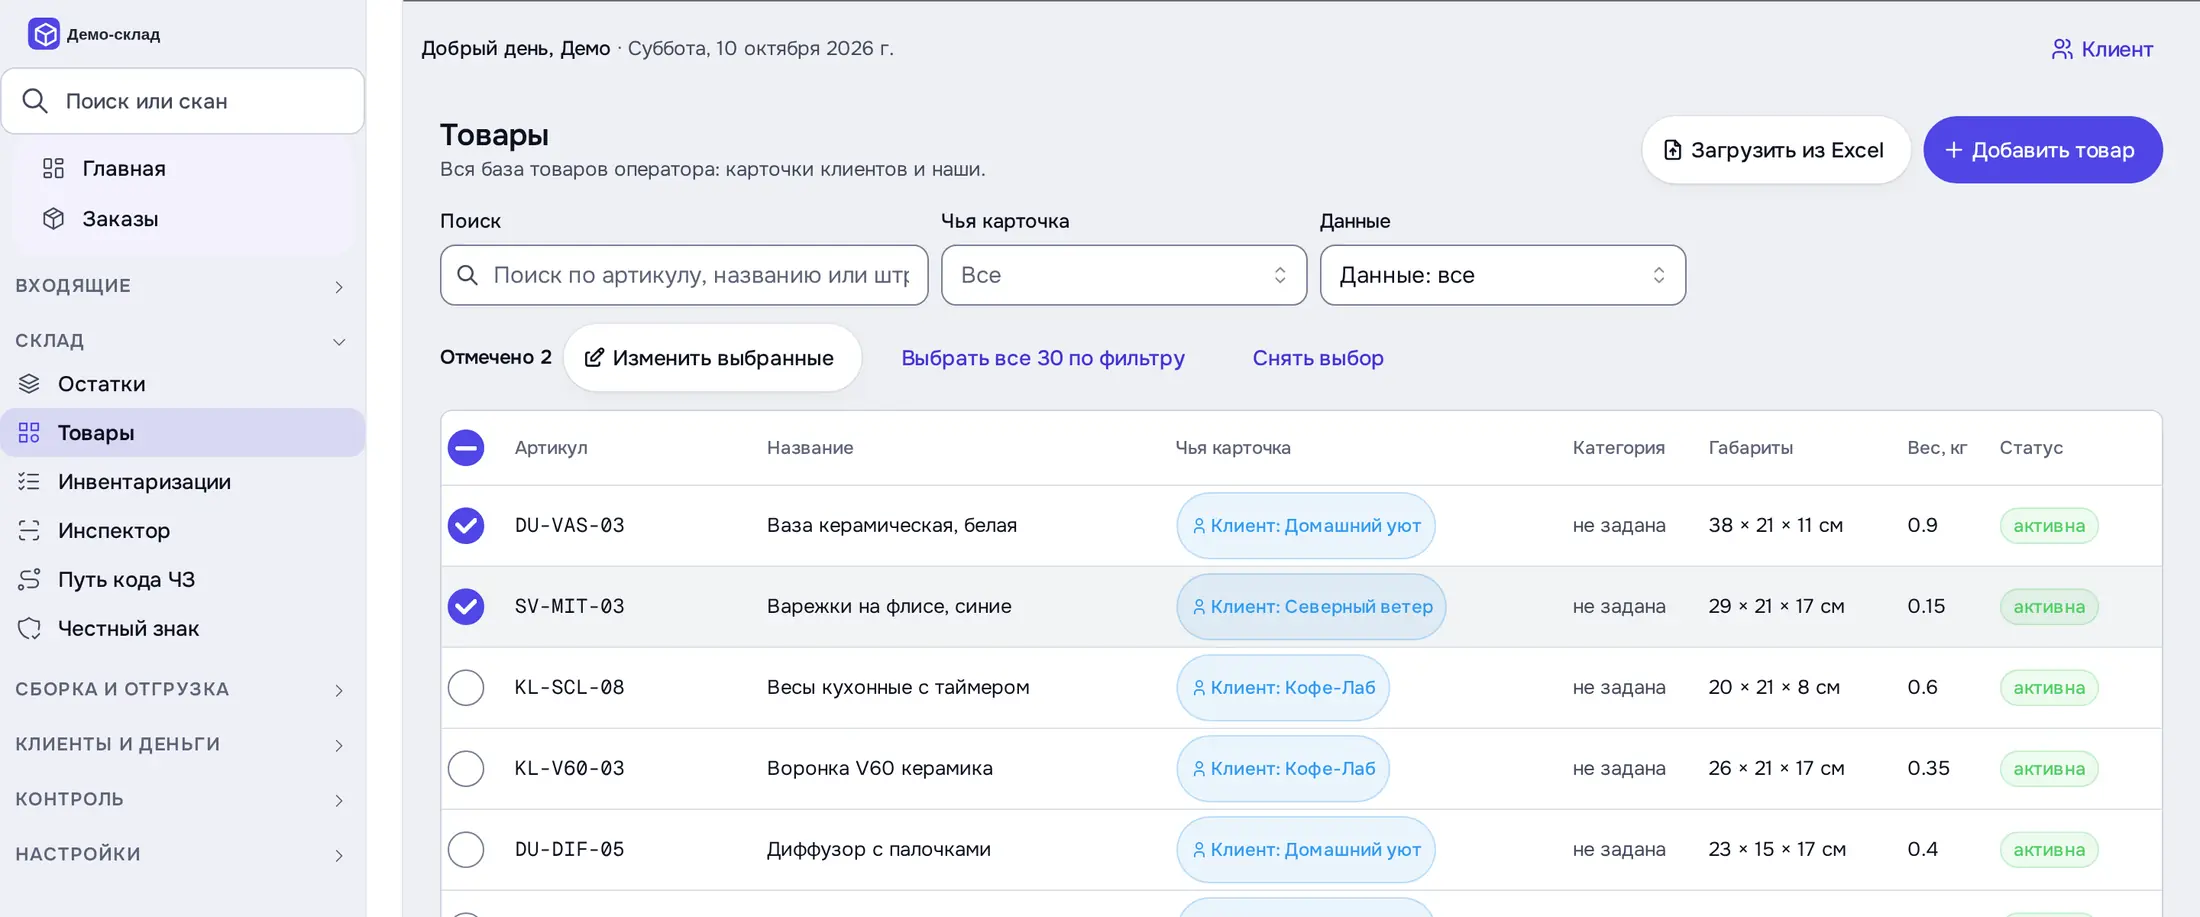The width and height of the screenshot is (2200, 917).
Task: Click the Товары grid icon in sidebar
Action: pos(29,433)
